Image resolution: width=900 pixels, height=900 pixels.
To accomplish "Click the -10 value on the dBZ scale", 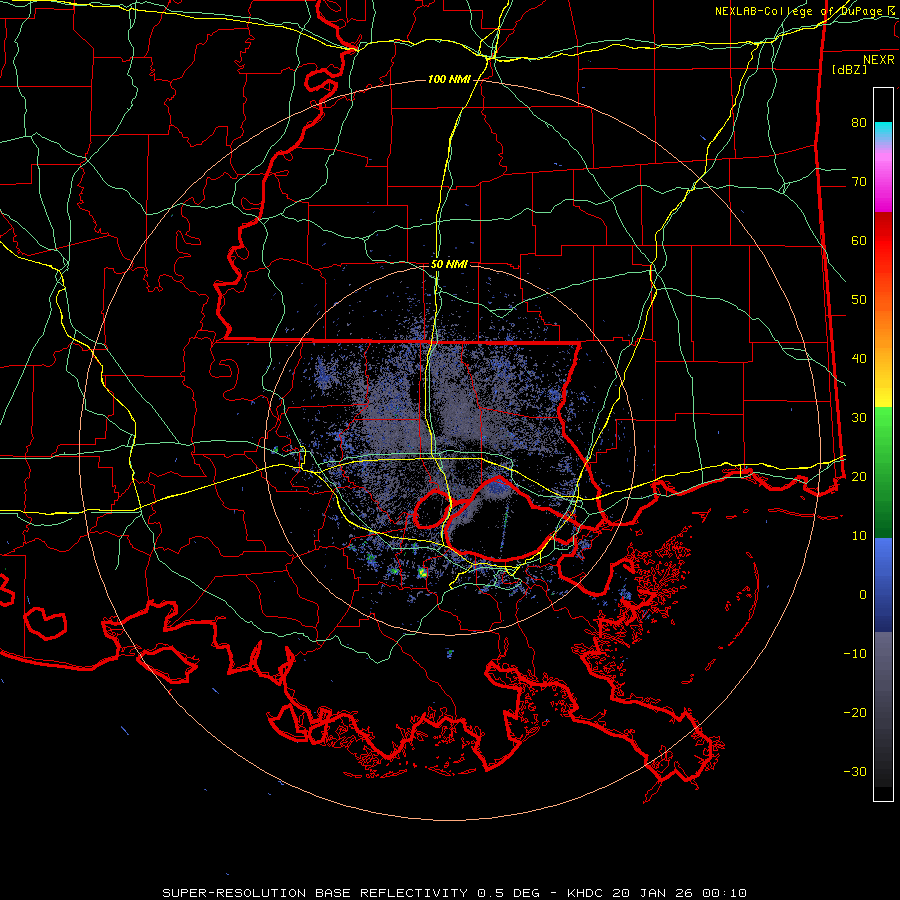I will pos(855,653).
